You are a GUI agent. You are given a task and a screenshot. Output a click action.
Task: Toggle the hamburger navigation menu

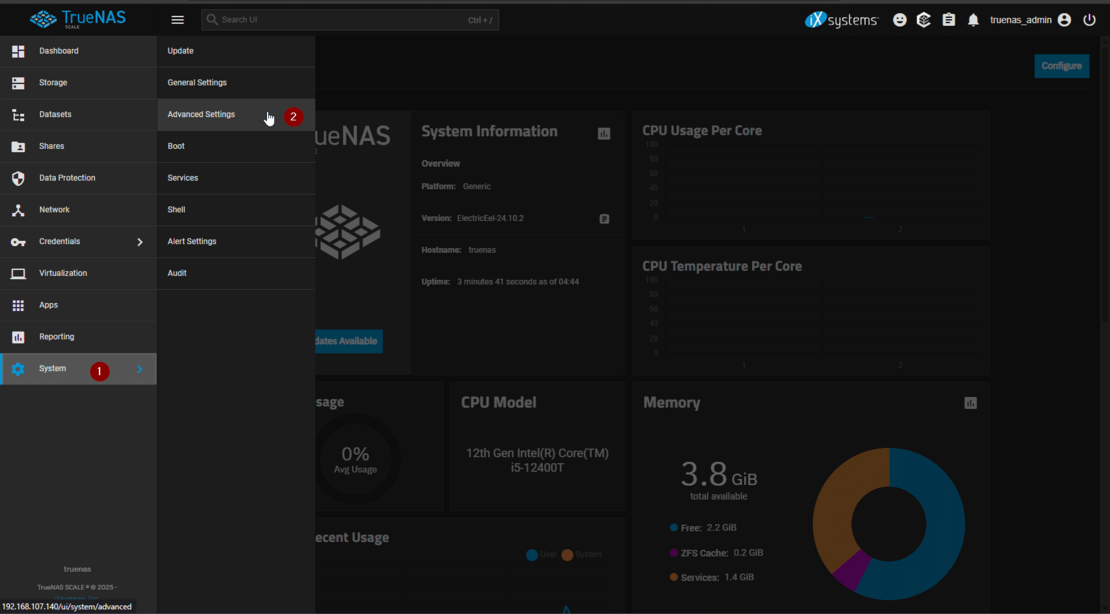(x=177, y=19)
